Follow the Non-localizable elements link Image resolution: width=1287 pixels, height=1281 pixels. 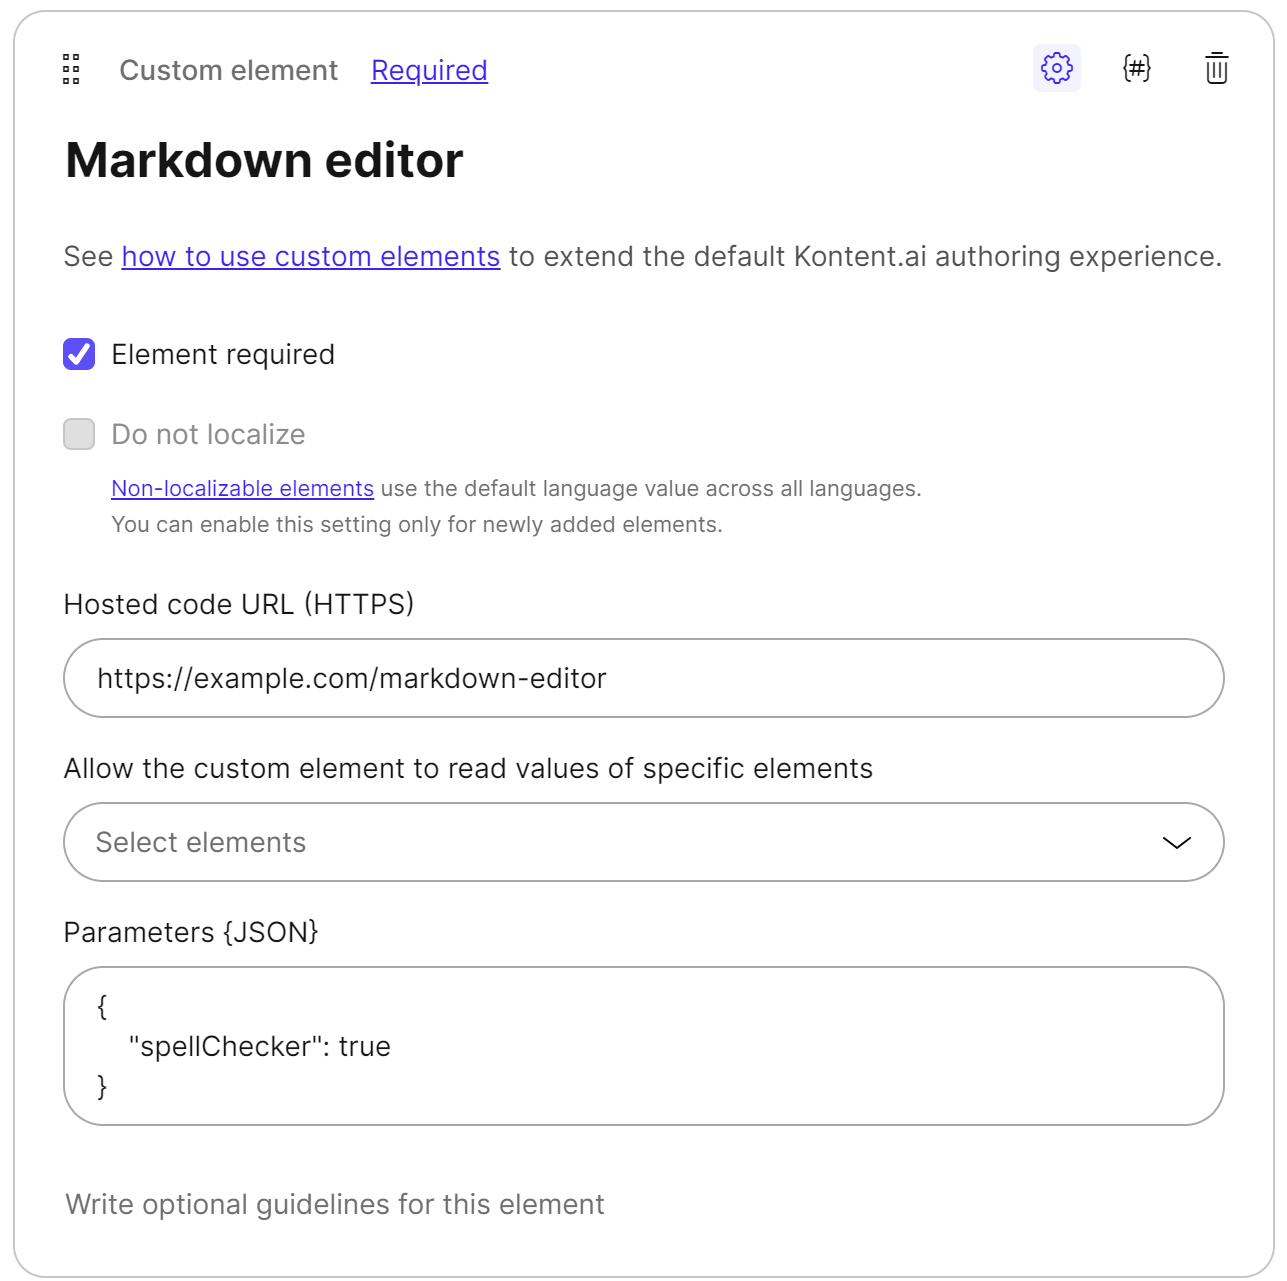pyautogui.click(x=242, y=489)
